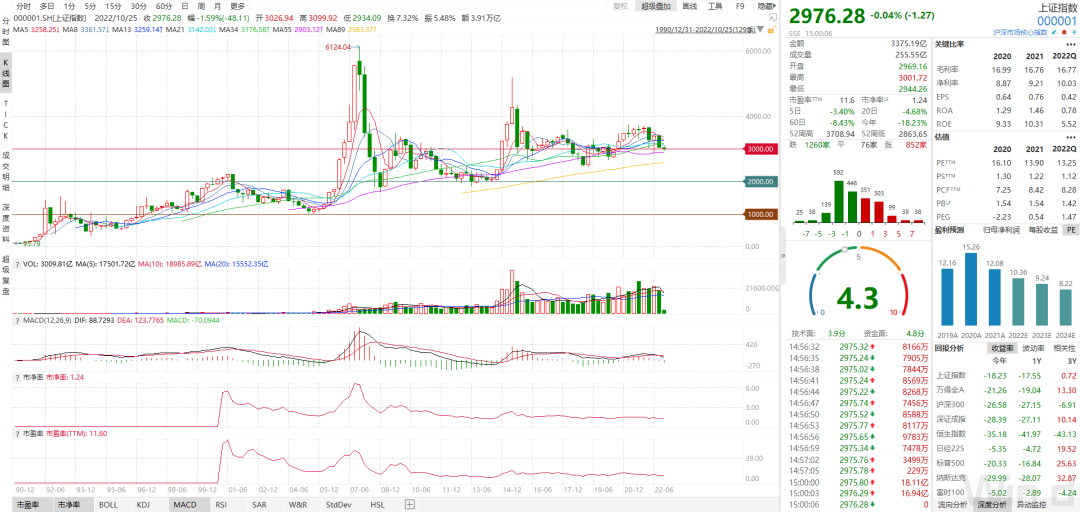1080x512 pixels.
Task: Toggle SAR indicator
Action: pyautogui.click(x=259, y=504)
